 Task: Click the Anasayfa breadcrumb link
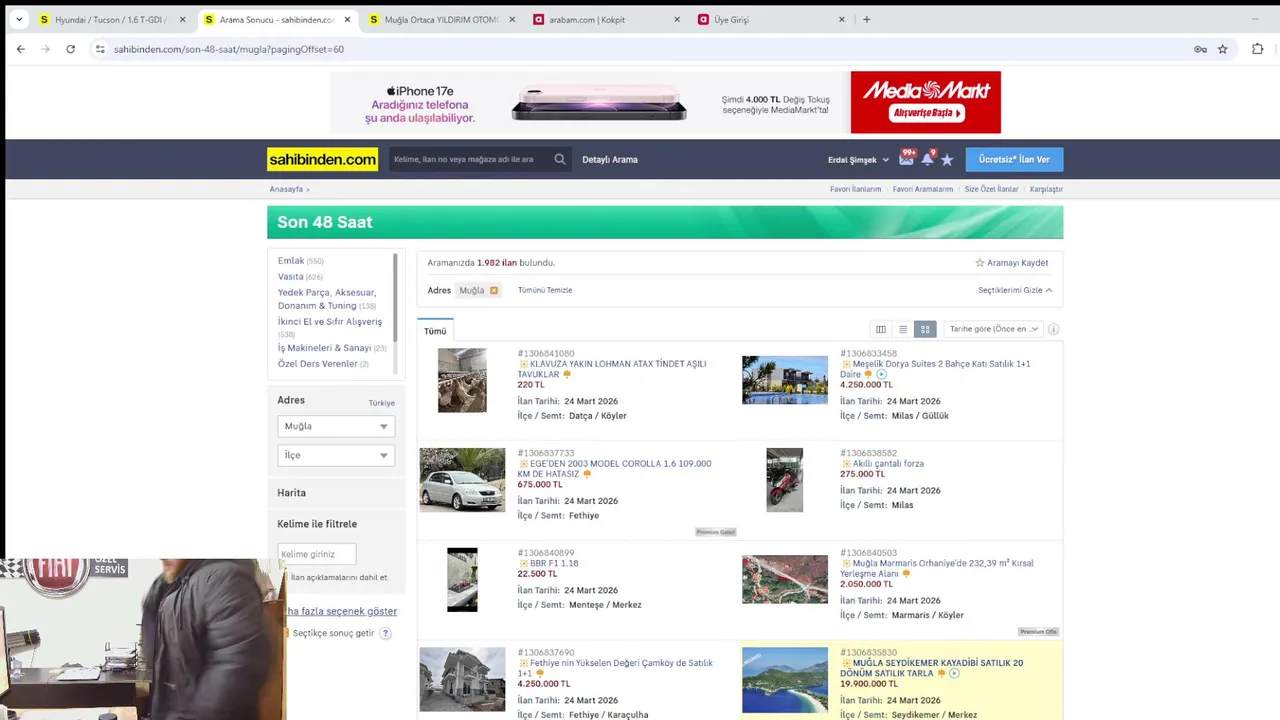286,189
